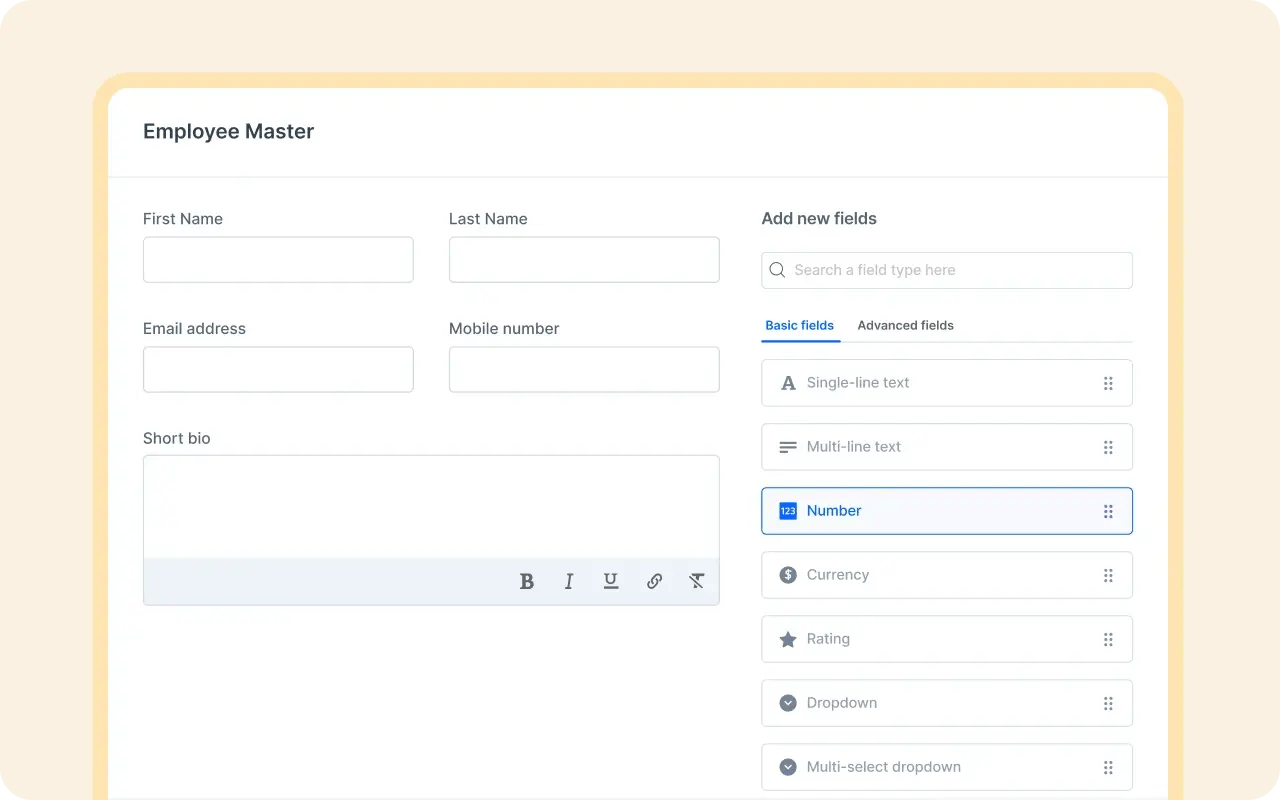The image size is (1280, 800).
Task: Grab the drag handle on Single-line text
Action: (1108, 383)
